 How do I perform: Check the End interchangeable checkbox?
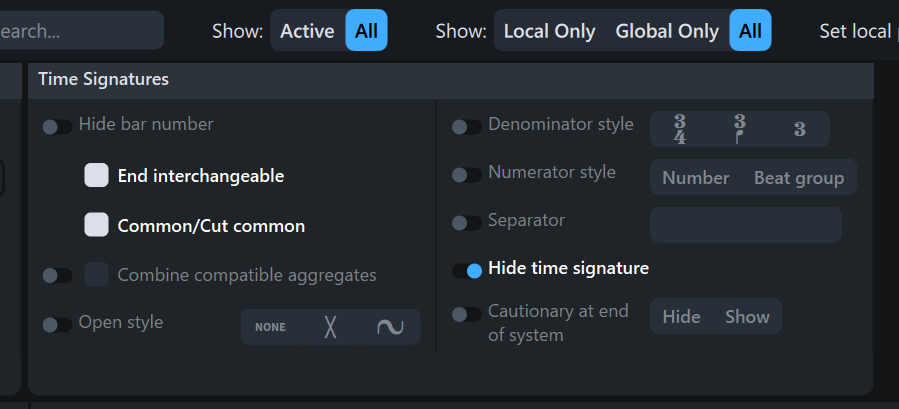pyautogui.click(x=96, y=176)
